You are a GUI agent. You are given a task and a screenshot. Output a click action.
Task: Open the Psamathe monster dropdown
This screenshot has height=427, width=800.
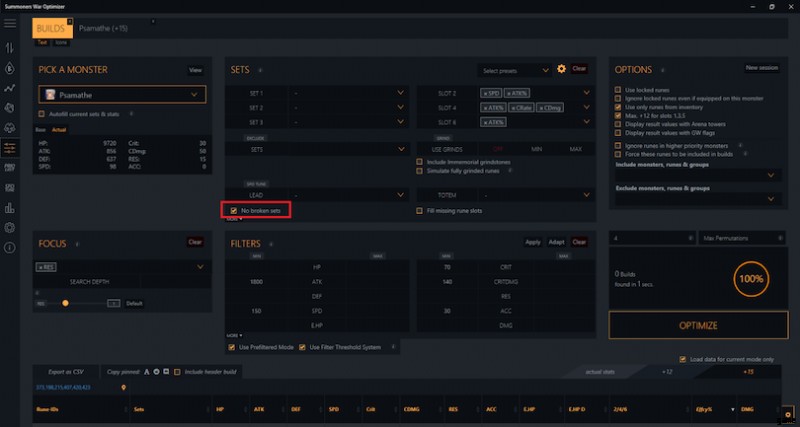pos(120,95)
